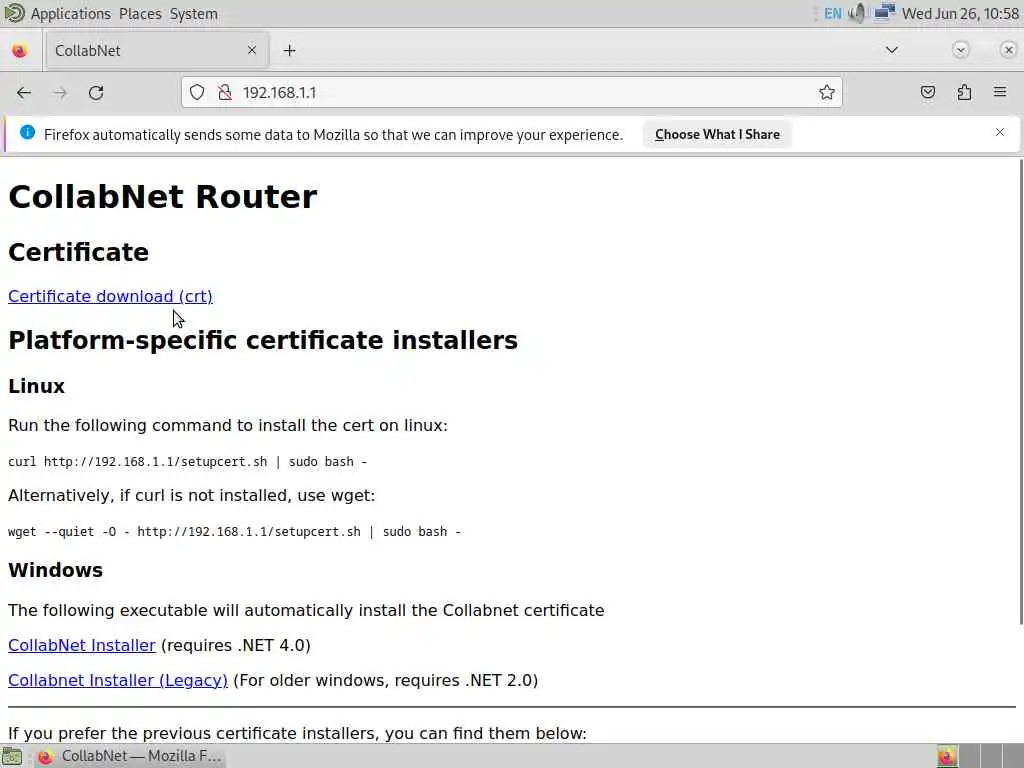Open the Save to Pocket icon
Image resolution: width=1024 pixels, height=768 pixels.
pyautogui.click(x=928, y=92)
